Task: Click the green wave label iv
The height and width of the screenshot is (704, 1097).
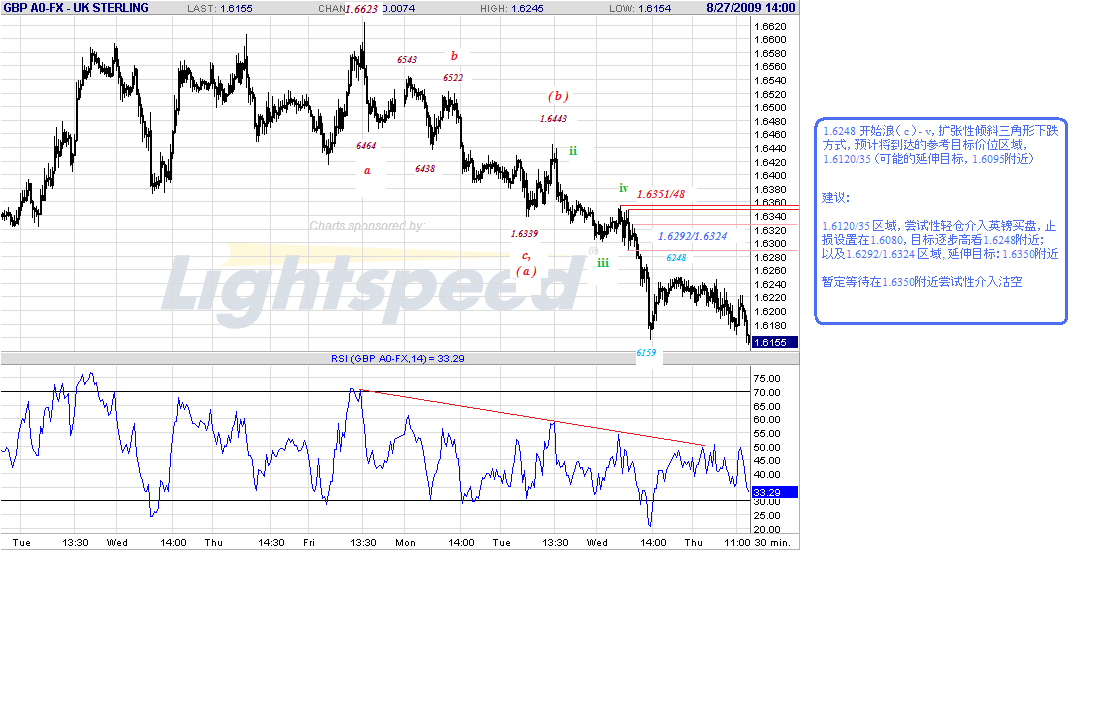Action: [623, 188]
